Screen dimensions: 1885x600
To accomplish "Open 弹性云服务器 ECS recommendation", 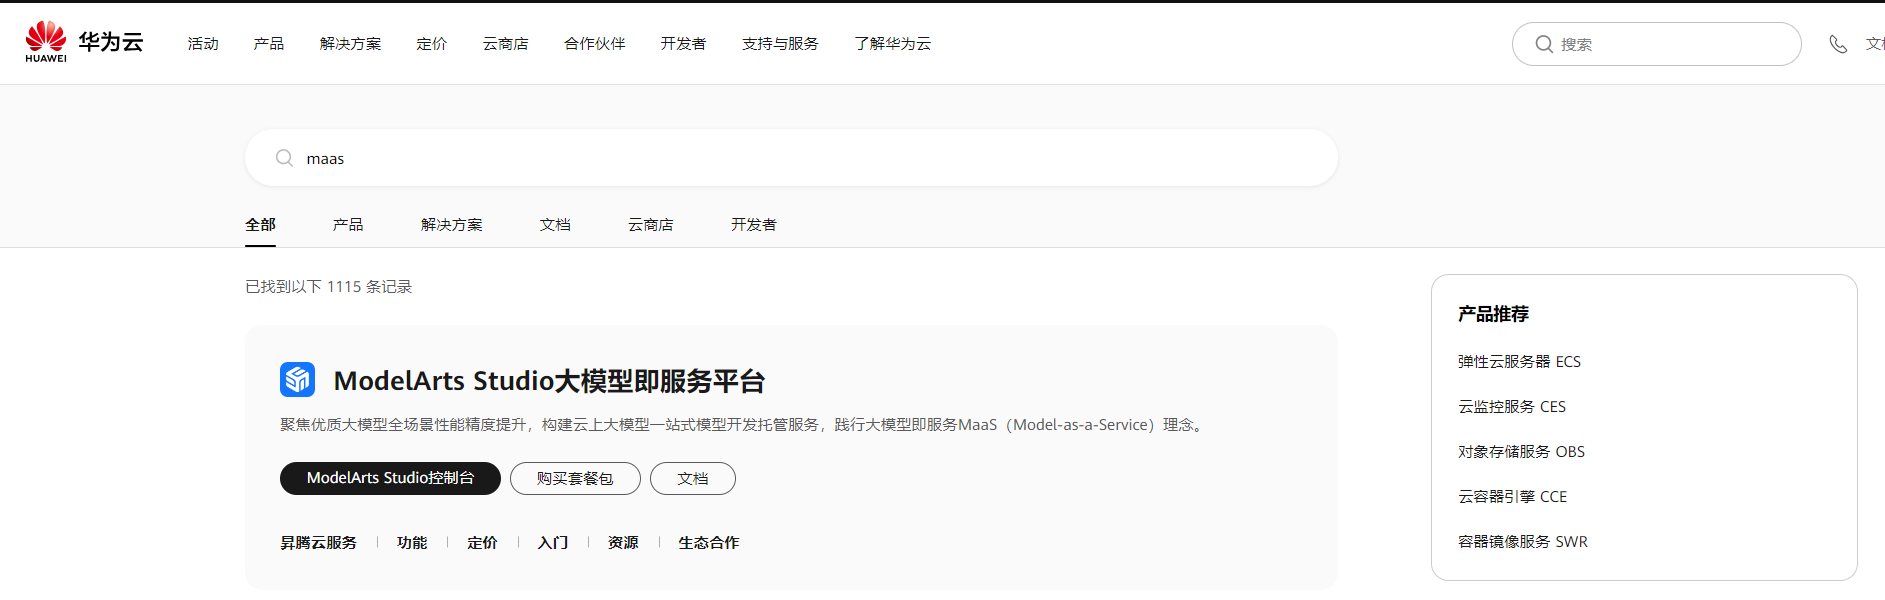I will 1519,361.
